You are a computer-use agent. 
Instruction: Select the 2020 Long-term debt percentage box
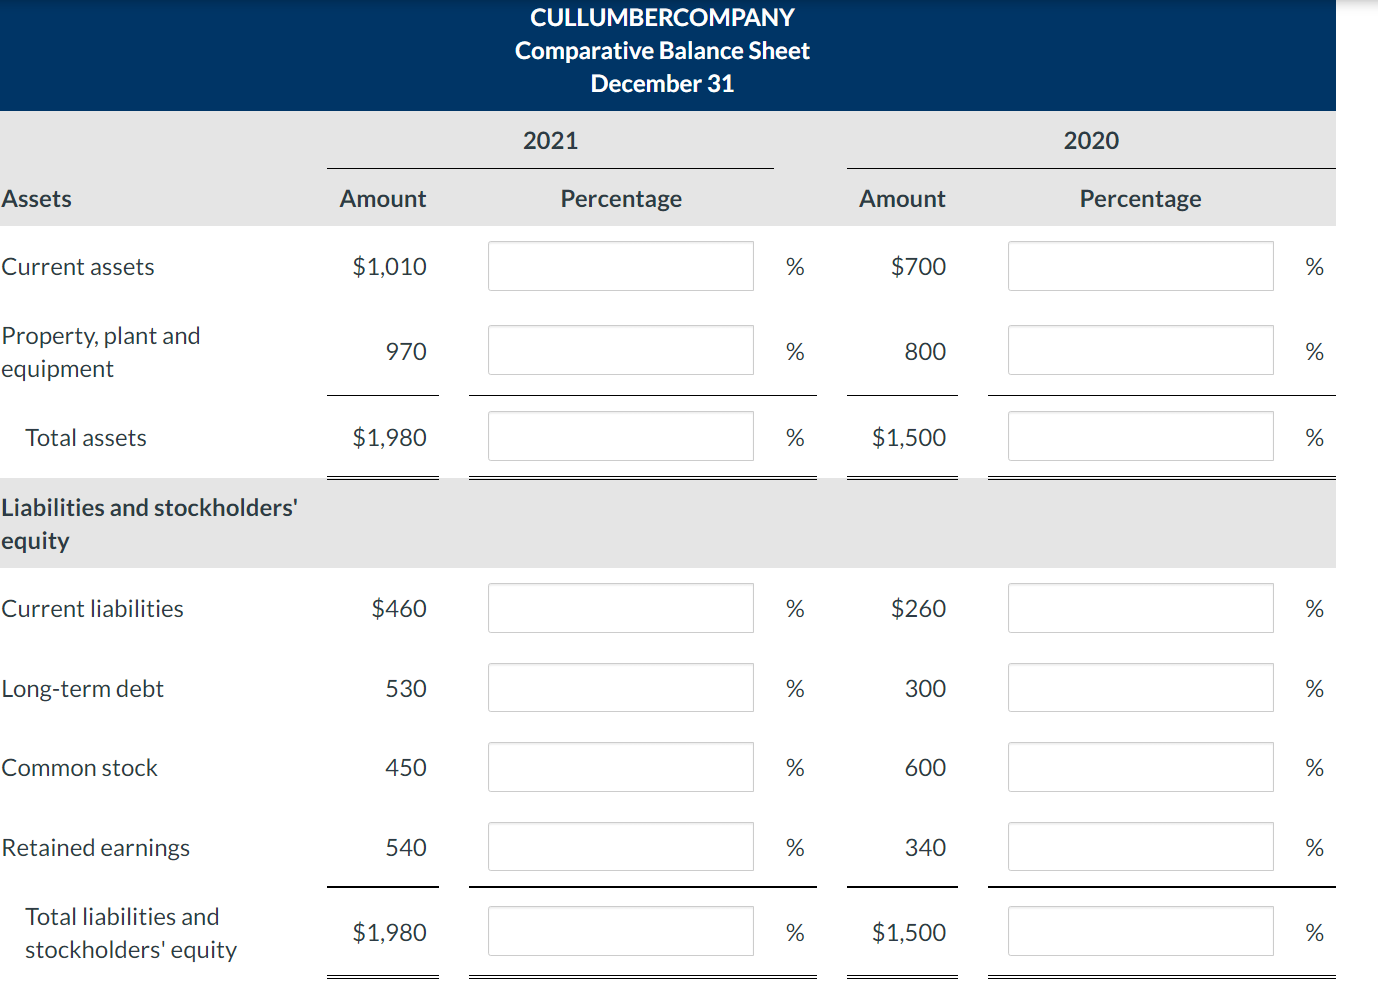[1141, 688]
